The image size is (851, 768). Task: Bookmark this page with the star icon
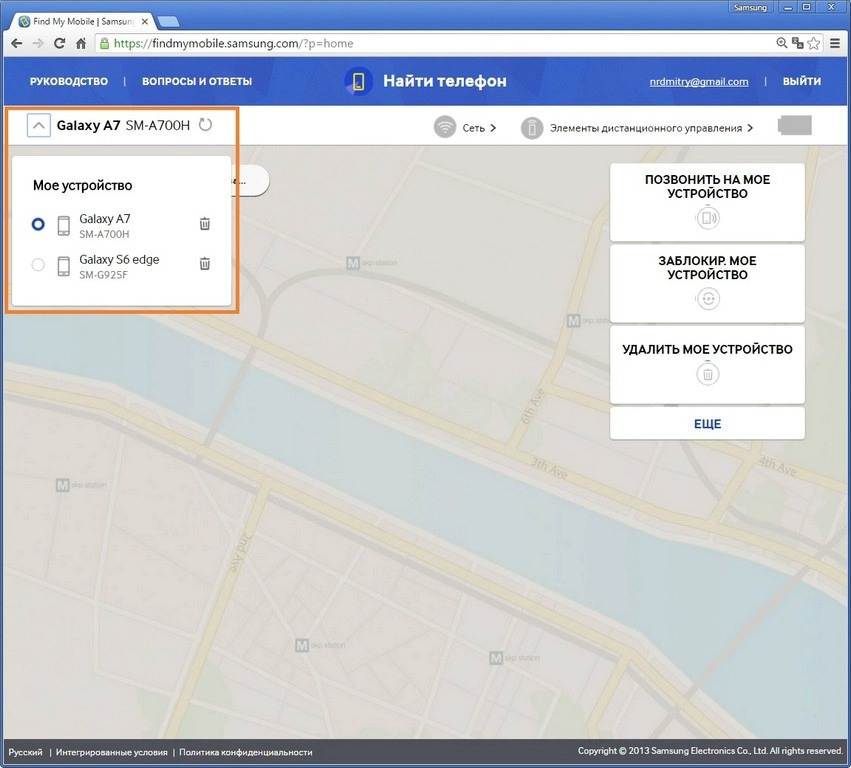814,44
